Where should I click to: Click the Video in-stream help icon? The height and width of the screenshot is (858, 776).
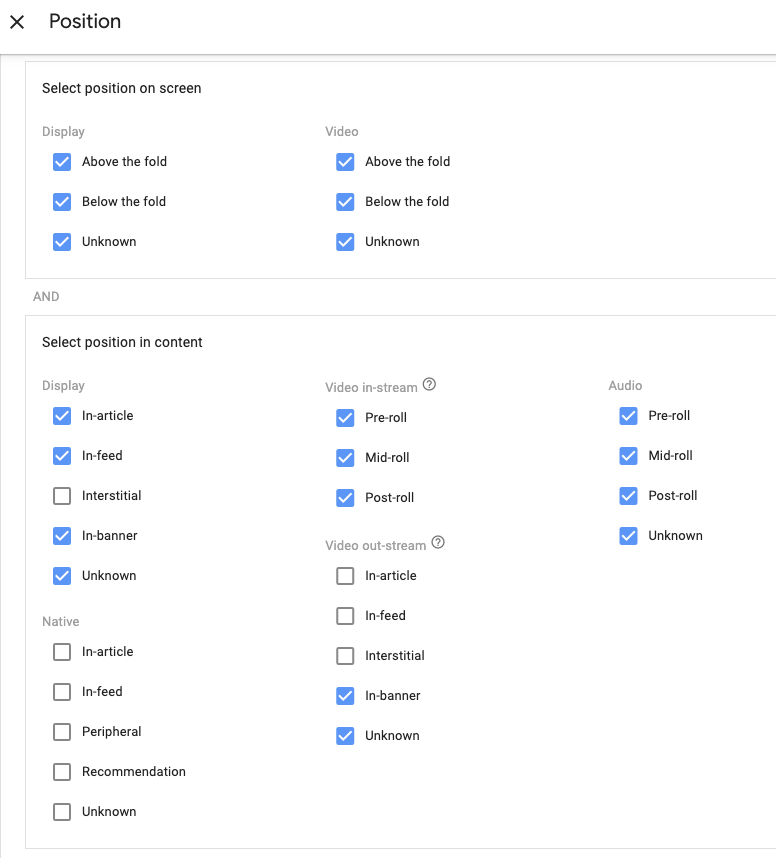[x=430, y=385]
